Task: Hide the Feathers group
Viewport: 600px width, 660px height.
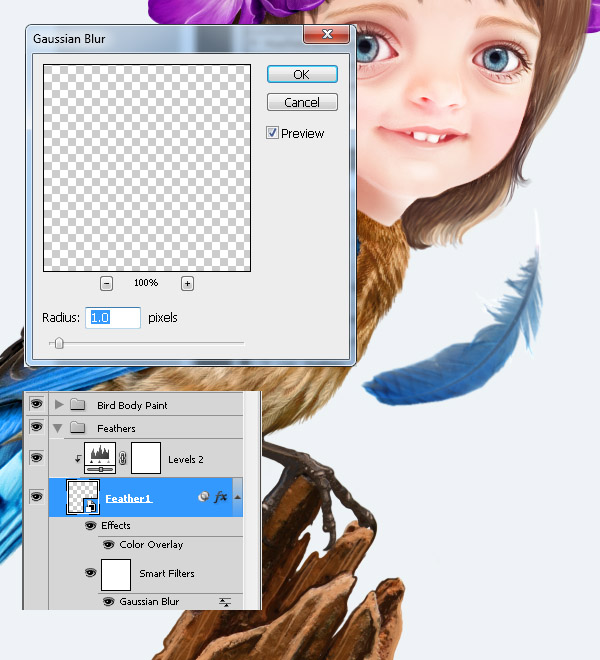Action: (x=37, y=427)
